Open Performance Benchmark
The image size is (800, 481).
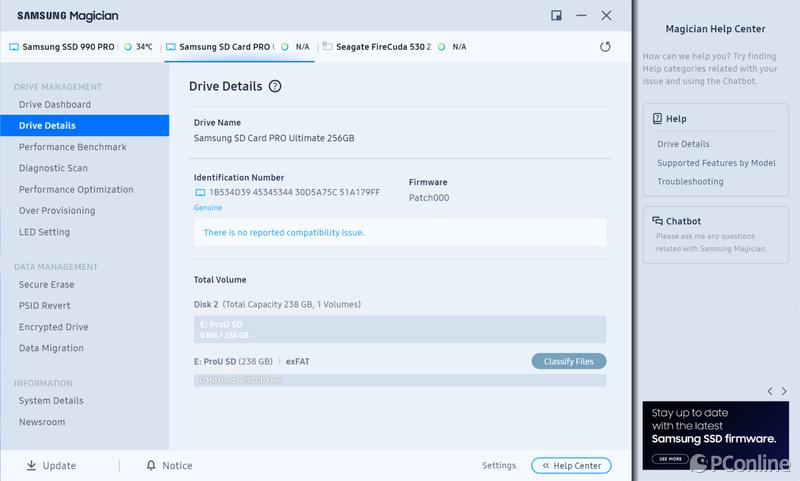(72, 147)
